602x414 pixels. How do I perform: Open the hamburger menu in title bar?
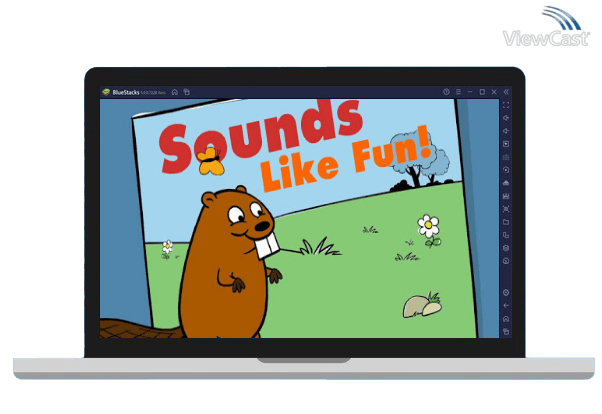coord(458,92)
